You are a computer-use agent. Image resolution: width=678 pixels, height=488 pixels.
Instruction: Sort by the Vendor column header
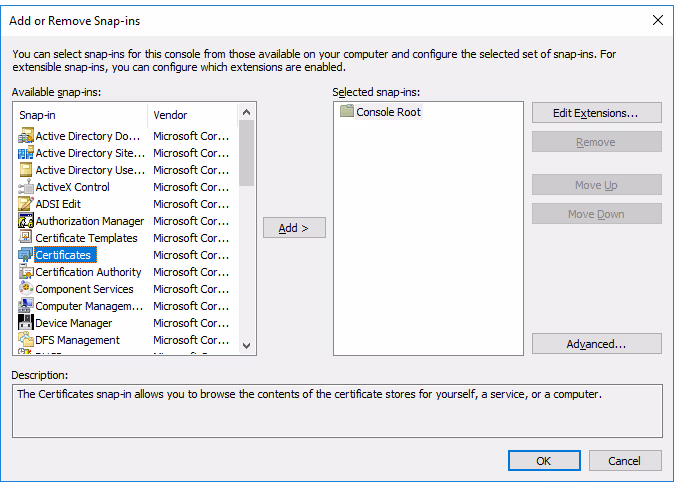192,115
